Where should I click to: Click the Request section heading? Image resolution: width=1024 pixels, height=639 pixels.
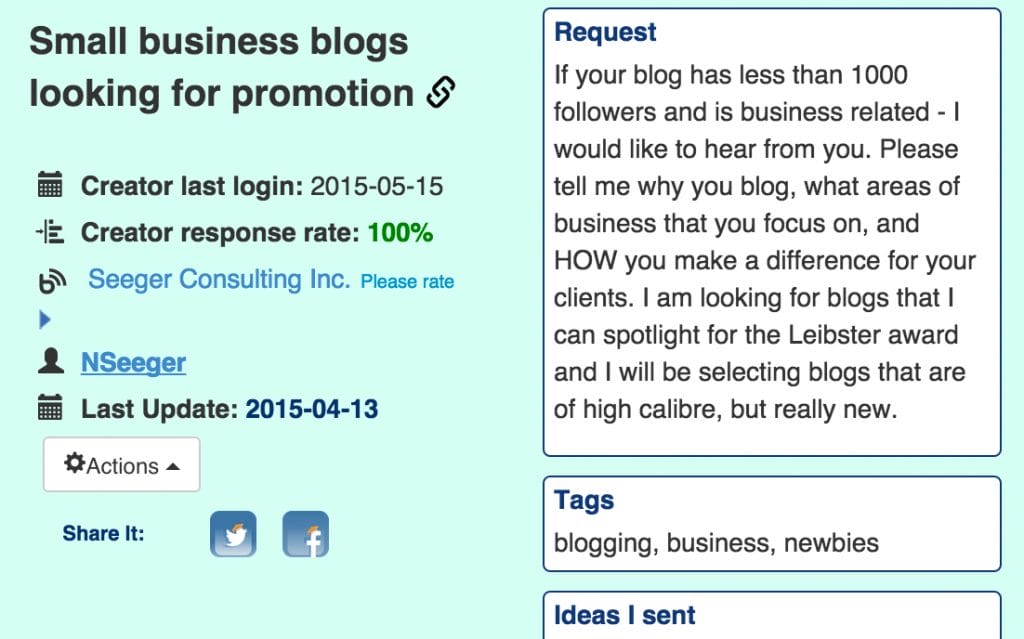605,32
